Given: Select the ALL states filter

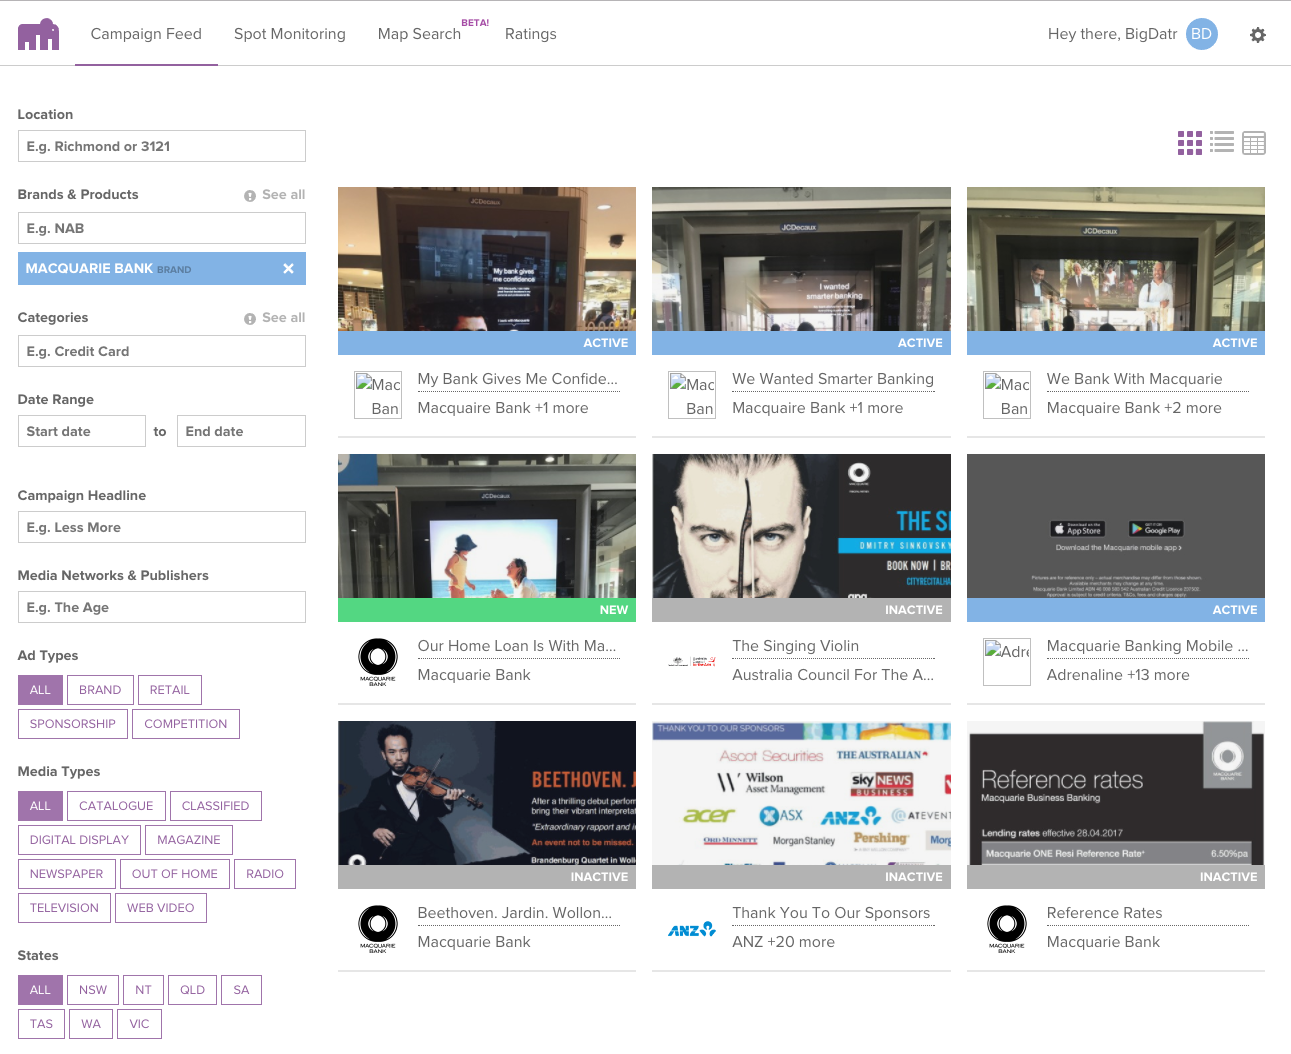Looking at the screenshot, I should click(40, 990).
